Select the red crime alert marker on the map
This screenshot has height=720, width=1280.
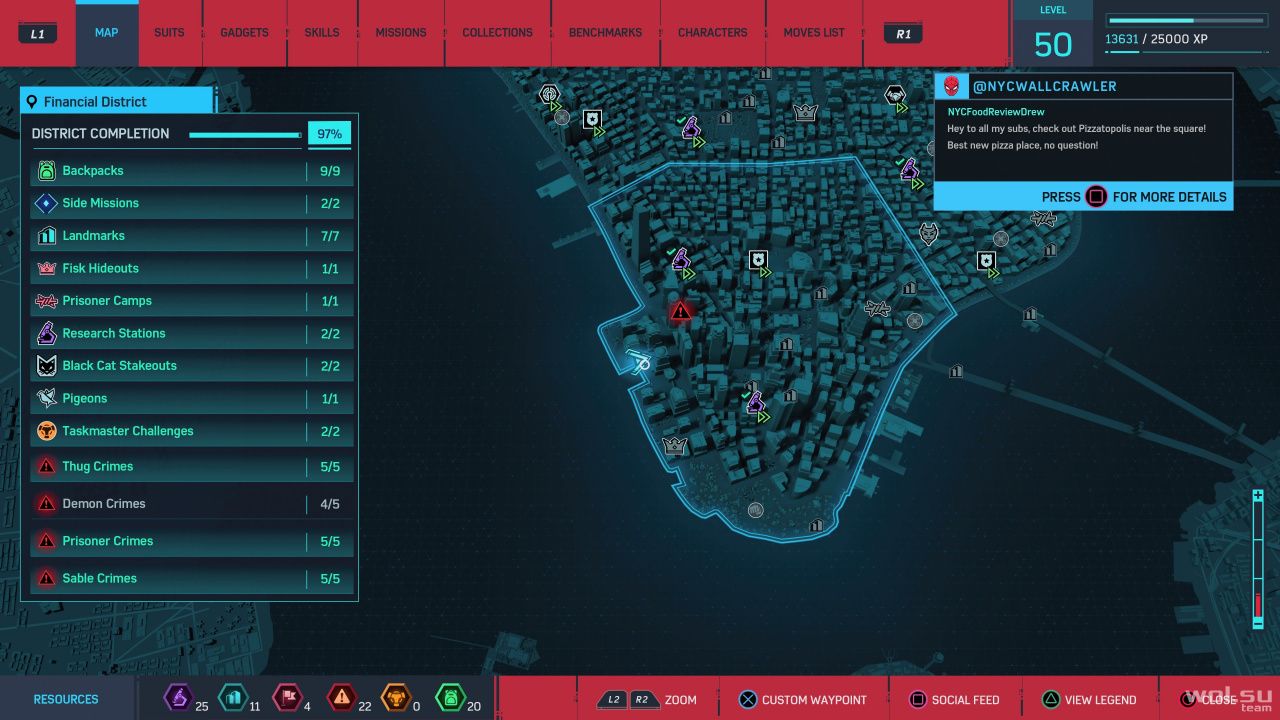click(681, 311)
